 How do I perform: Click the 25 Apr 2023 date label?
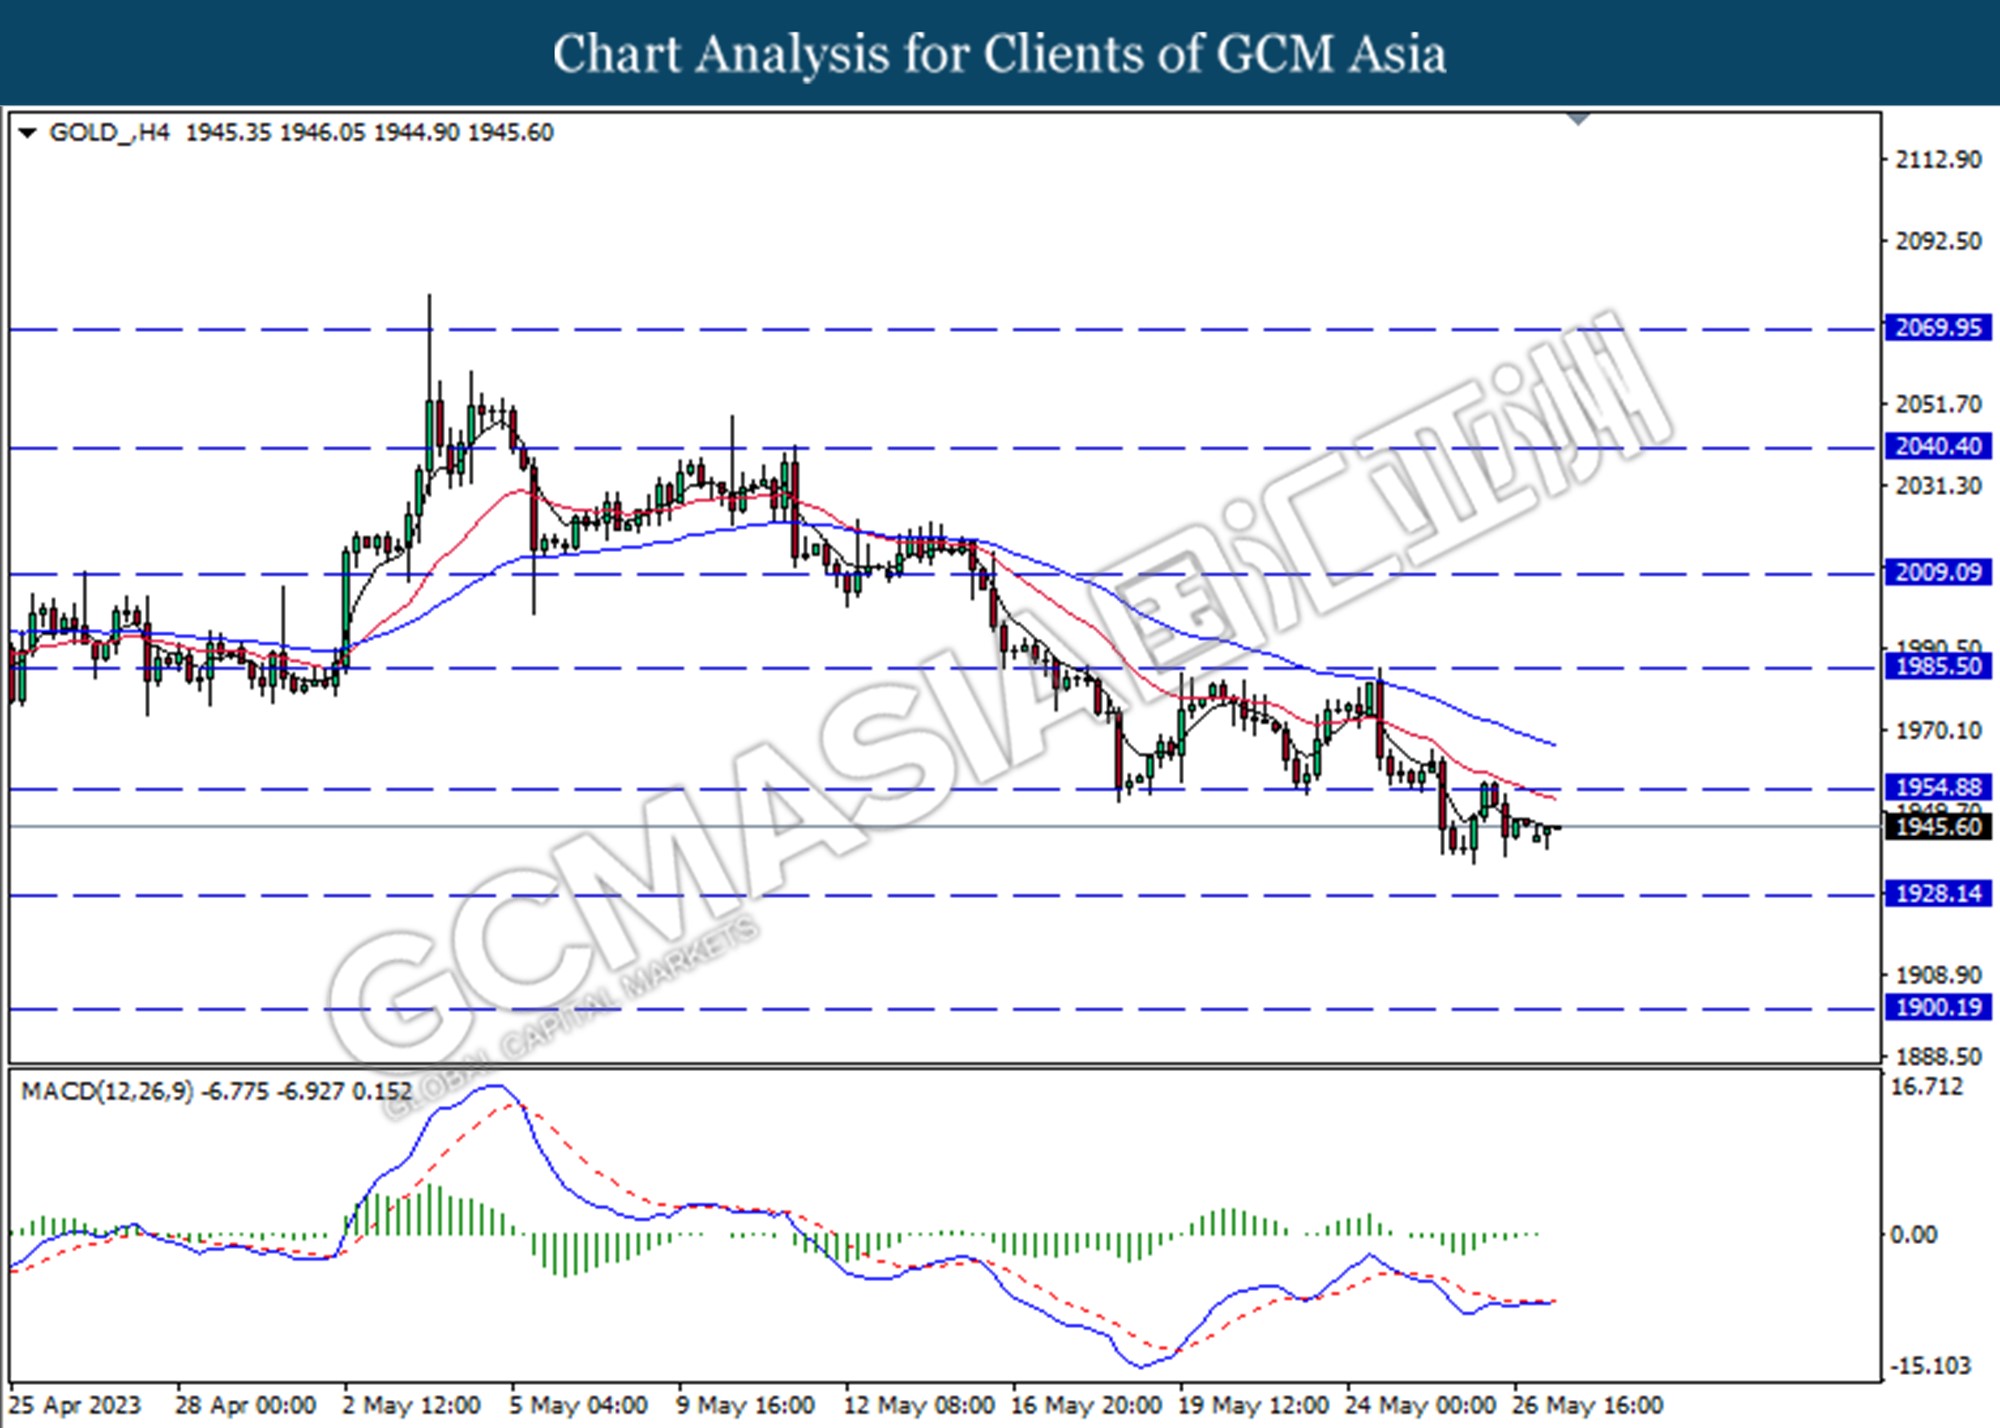(x=75, y=1406)
